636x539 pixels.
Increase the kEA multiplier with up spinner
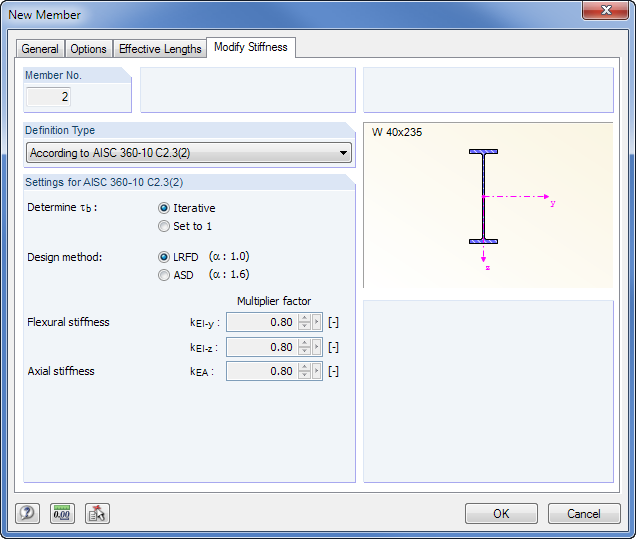(304, 367)
